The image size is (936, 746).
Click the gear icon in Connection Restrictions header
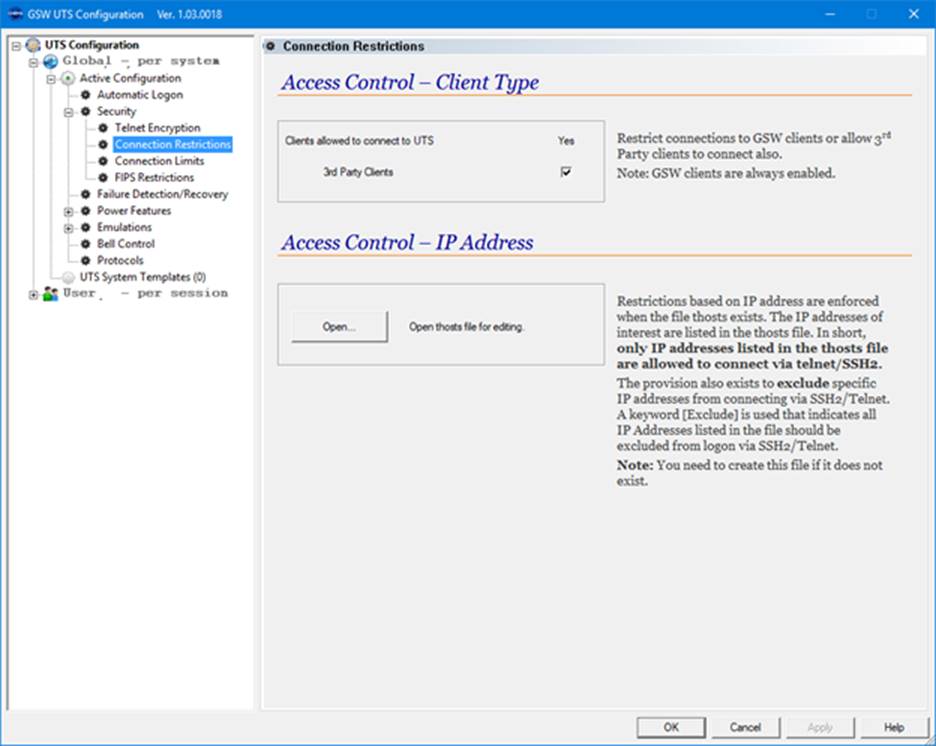tap(270, 46)
